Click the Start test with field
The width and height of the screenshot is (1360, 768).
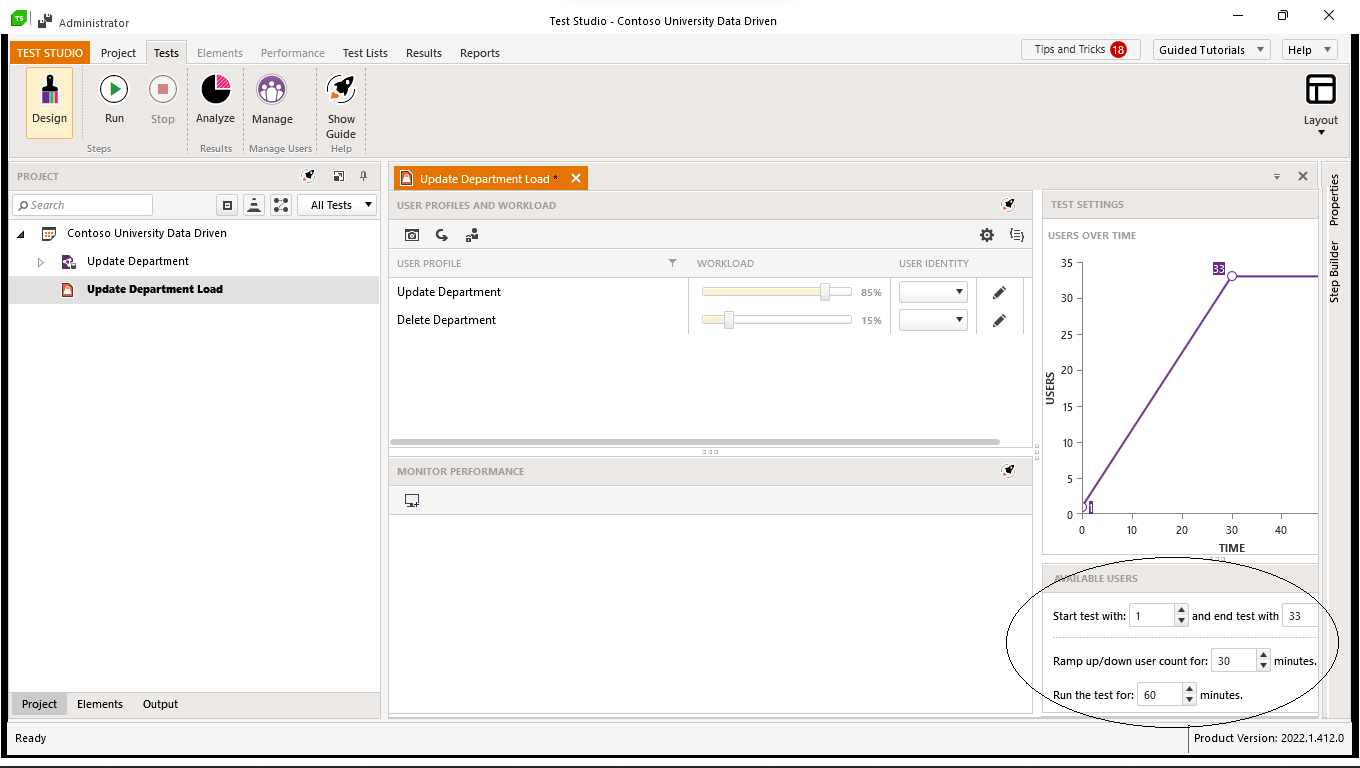[1151, 616]
